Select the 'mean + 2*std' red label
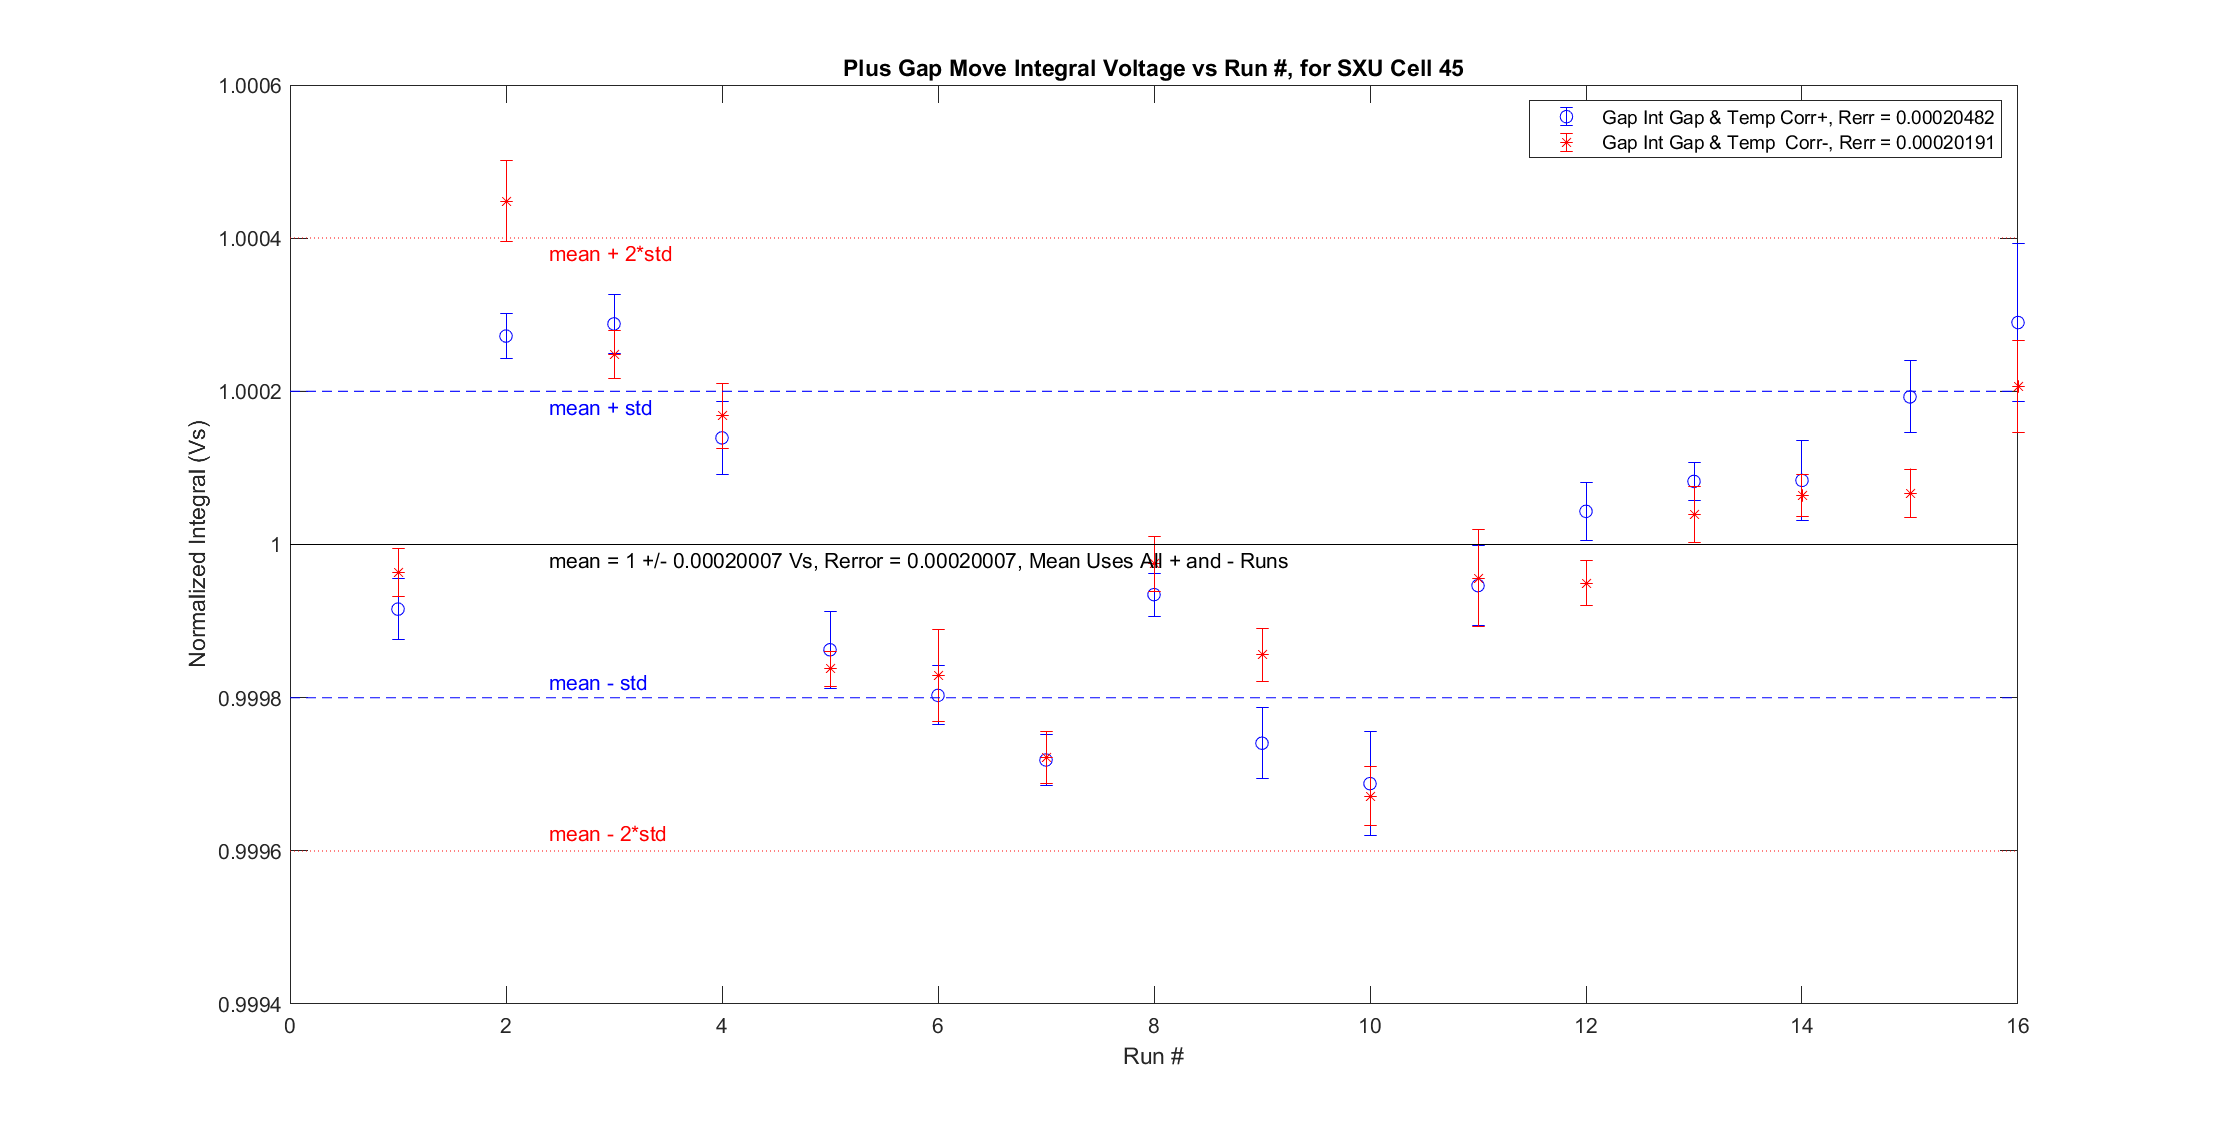2230x1128 pixels. click(x=610, y=254)
